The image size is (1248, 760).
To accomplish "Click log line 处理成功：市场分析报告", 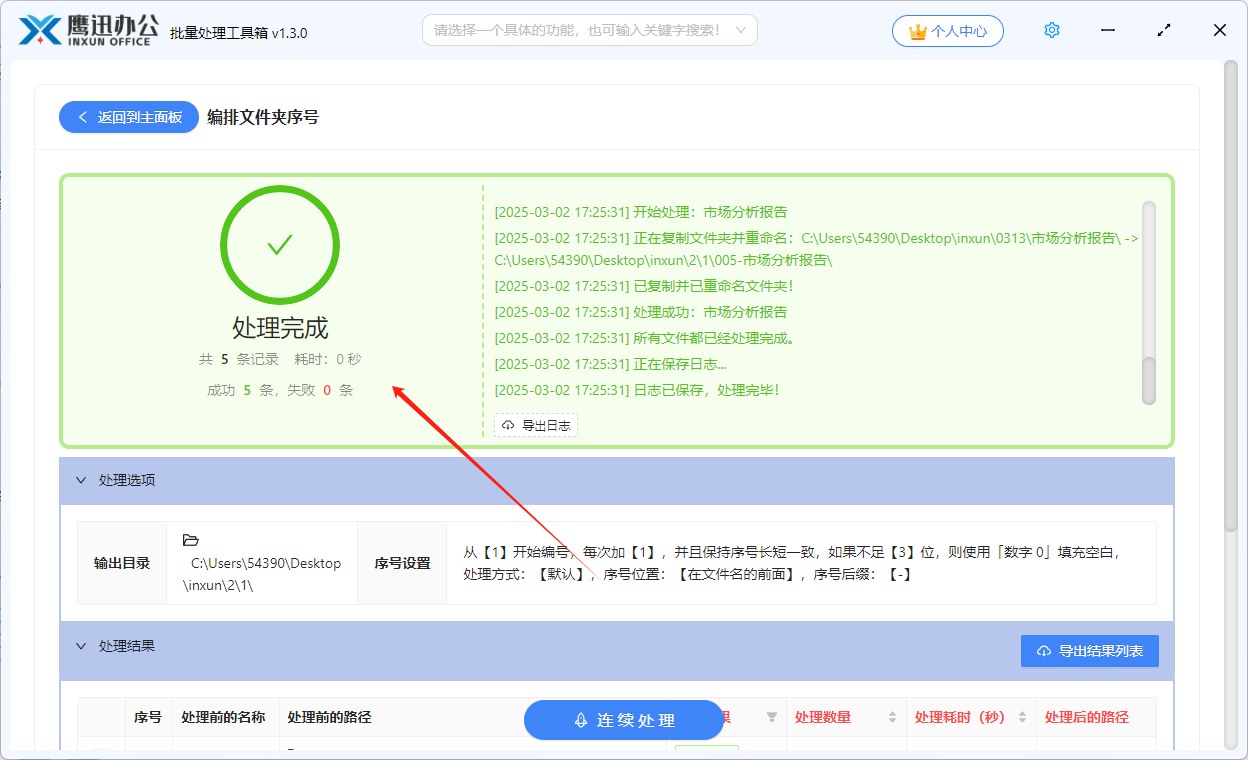I will pos(640,312).
